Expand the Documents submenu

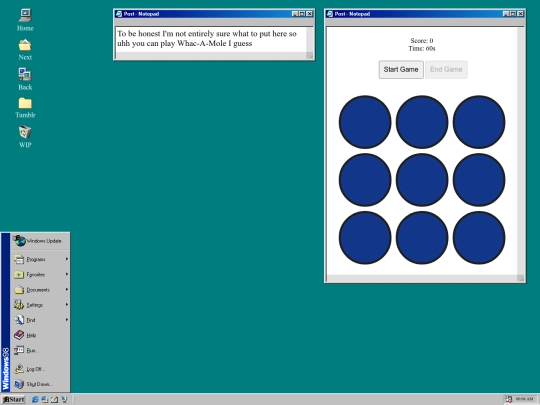tap(40, 290)
